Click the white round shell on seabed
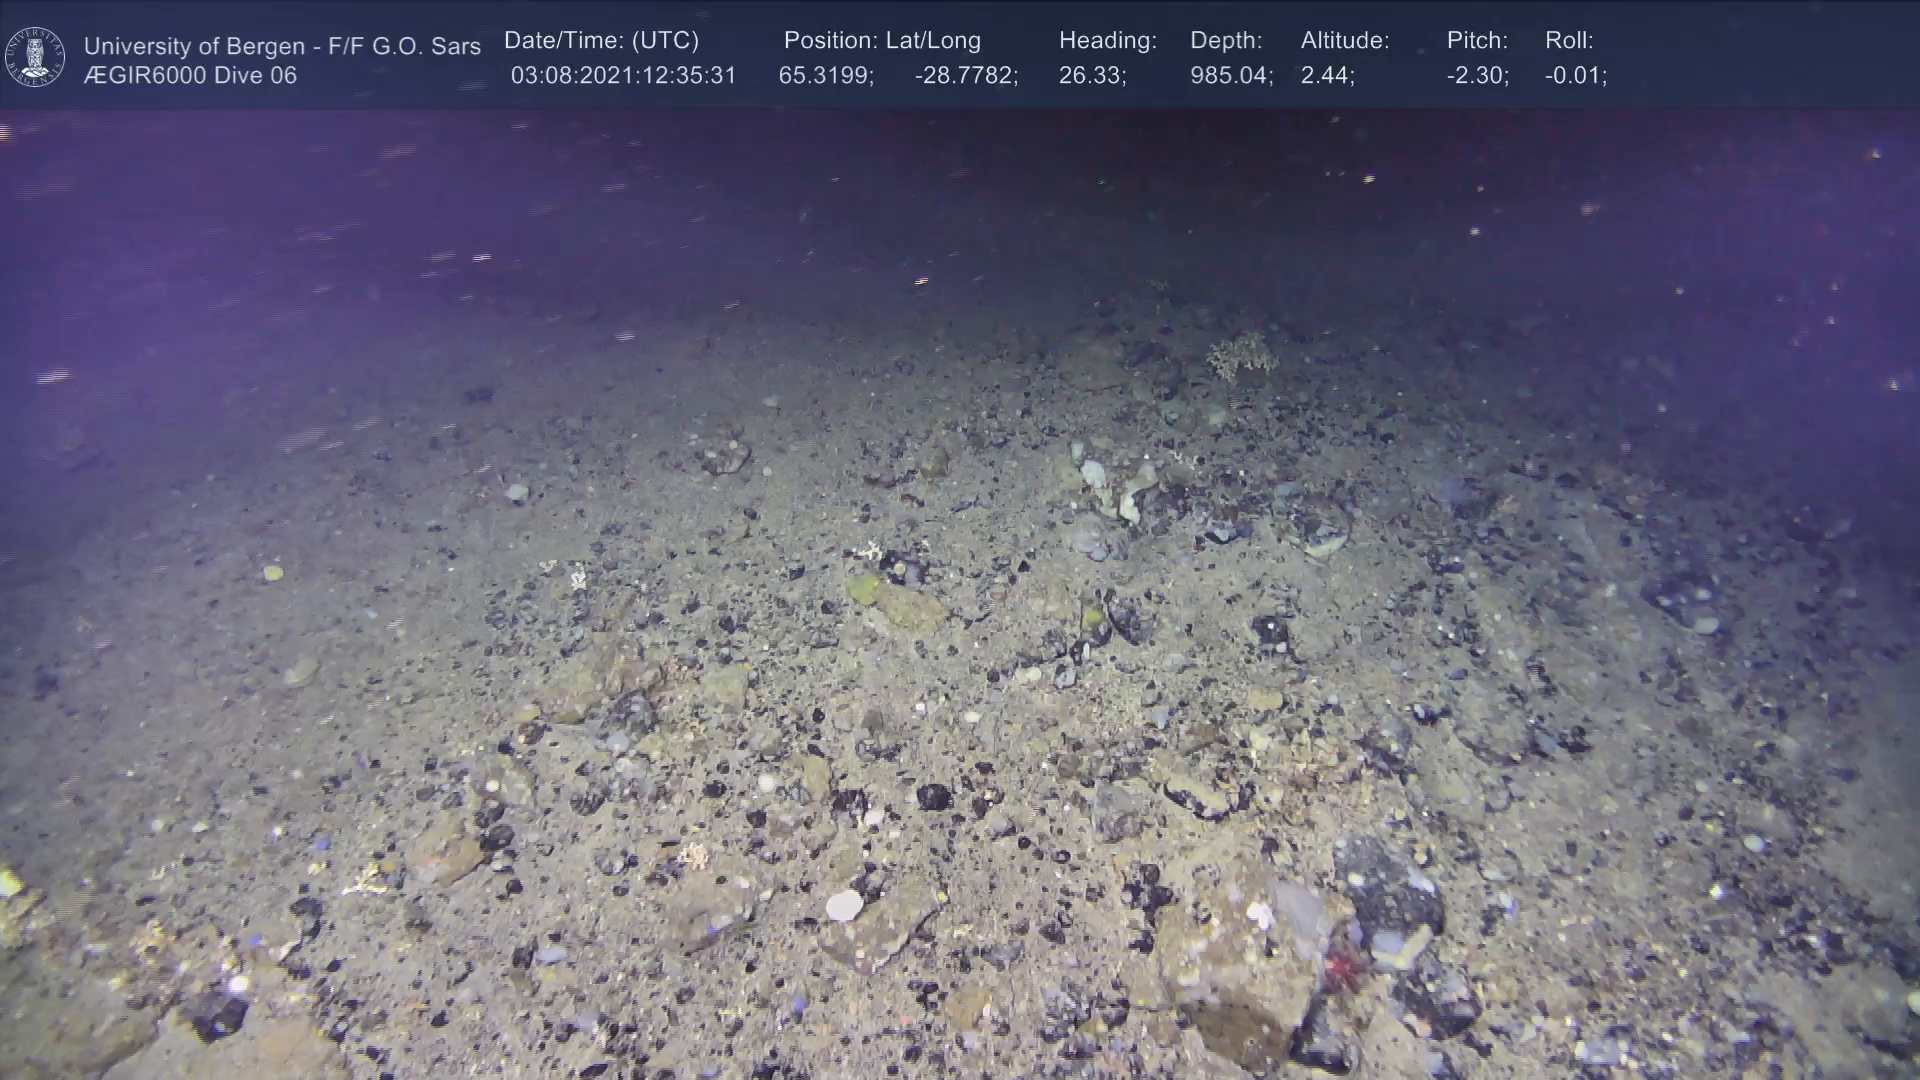 pos(844,906)
